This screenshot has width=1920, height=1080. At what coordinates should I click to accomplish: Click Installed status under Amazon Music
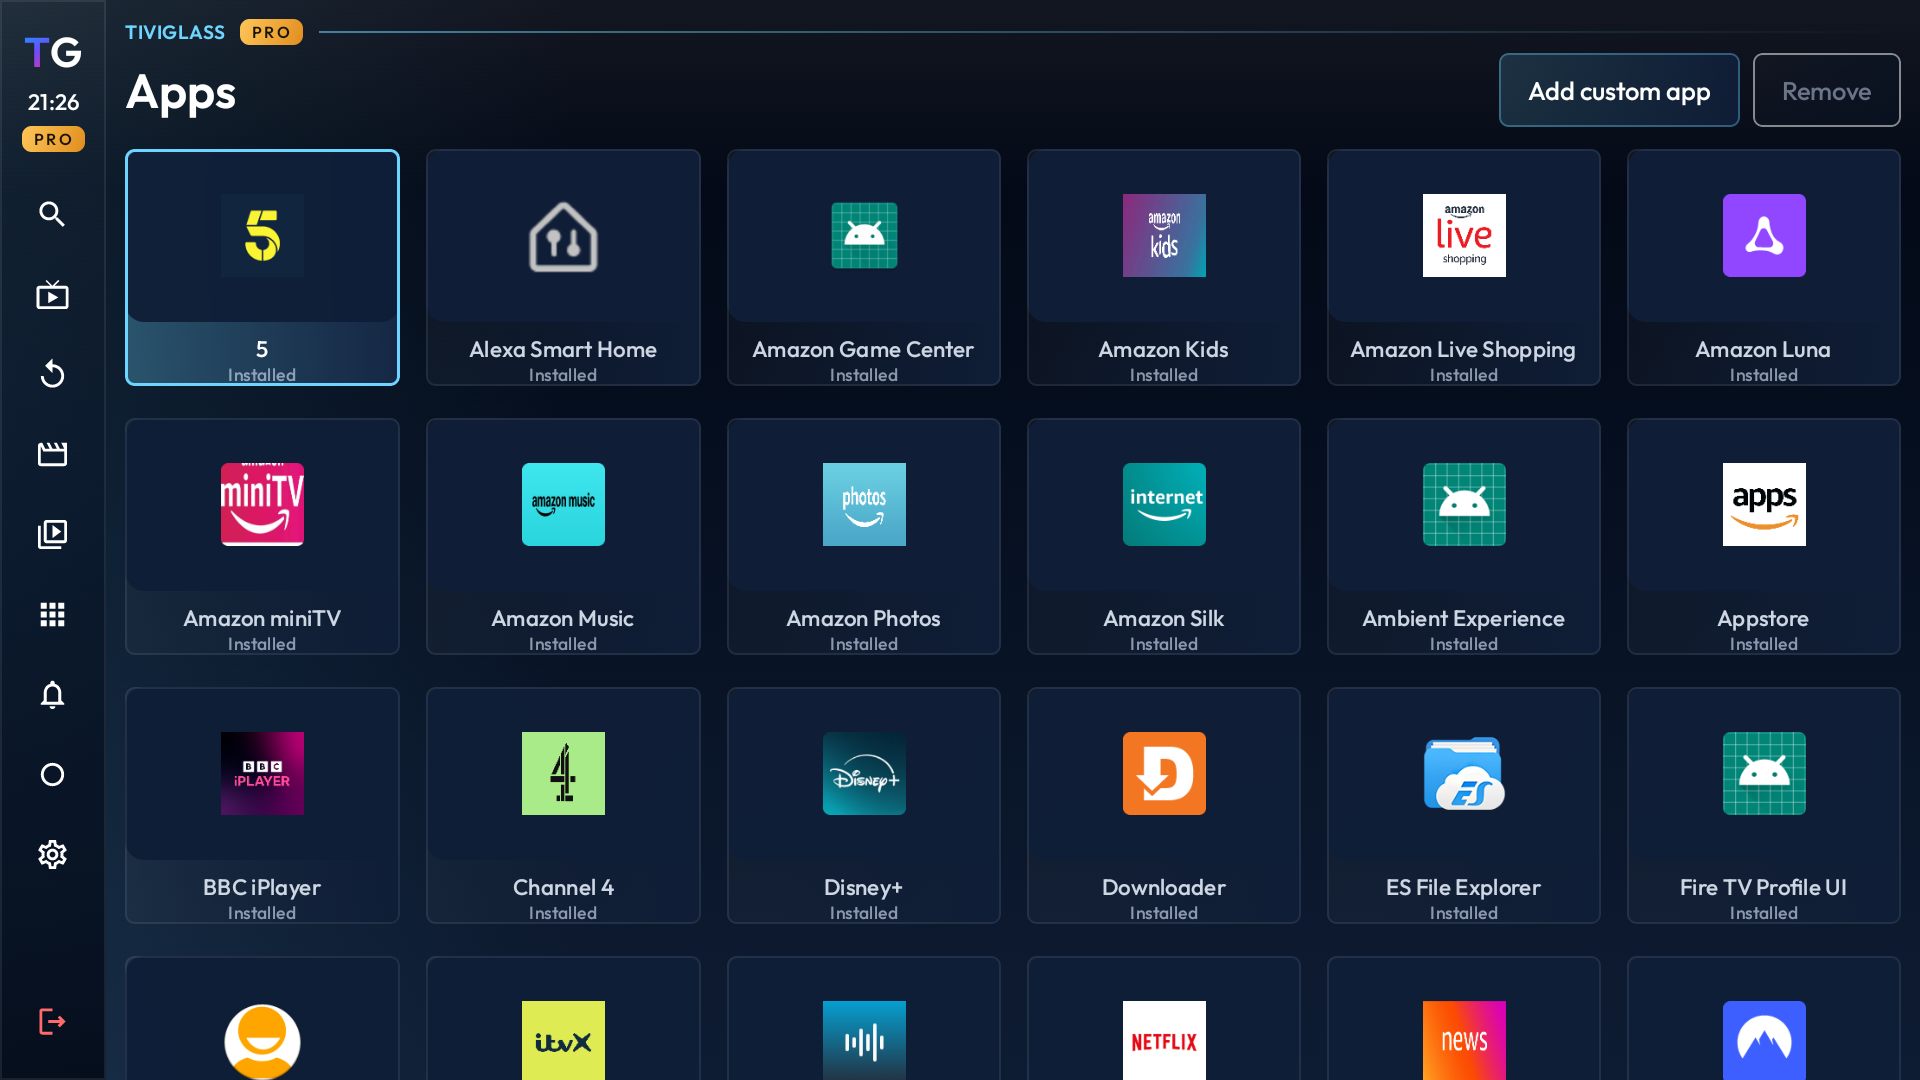(x=563, y=644)
